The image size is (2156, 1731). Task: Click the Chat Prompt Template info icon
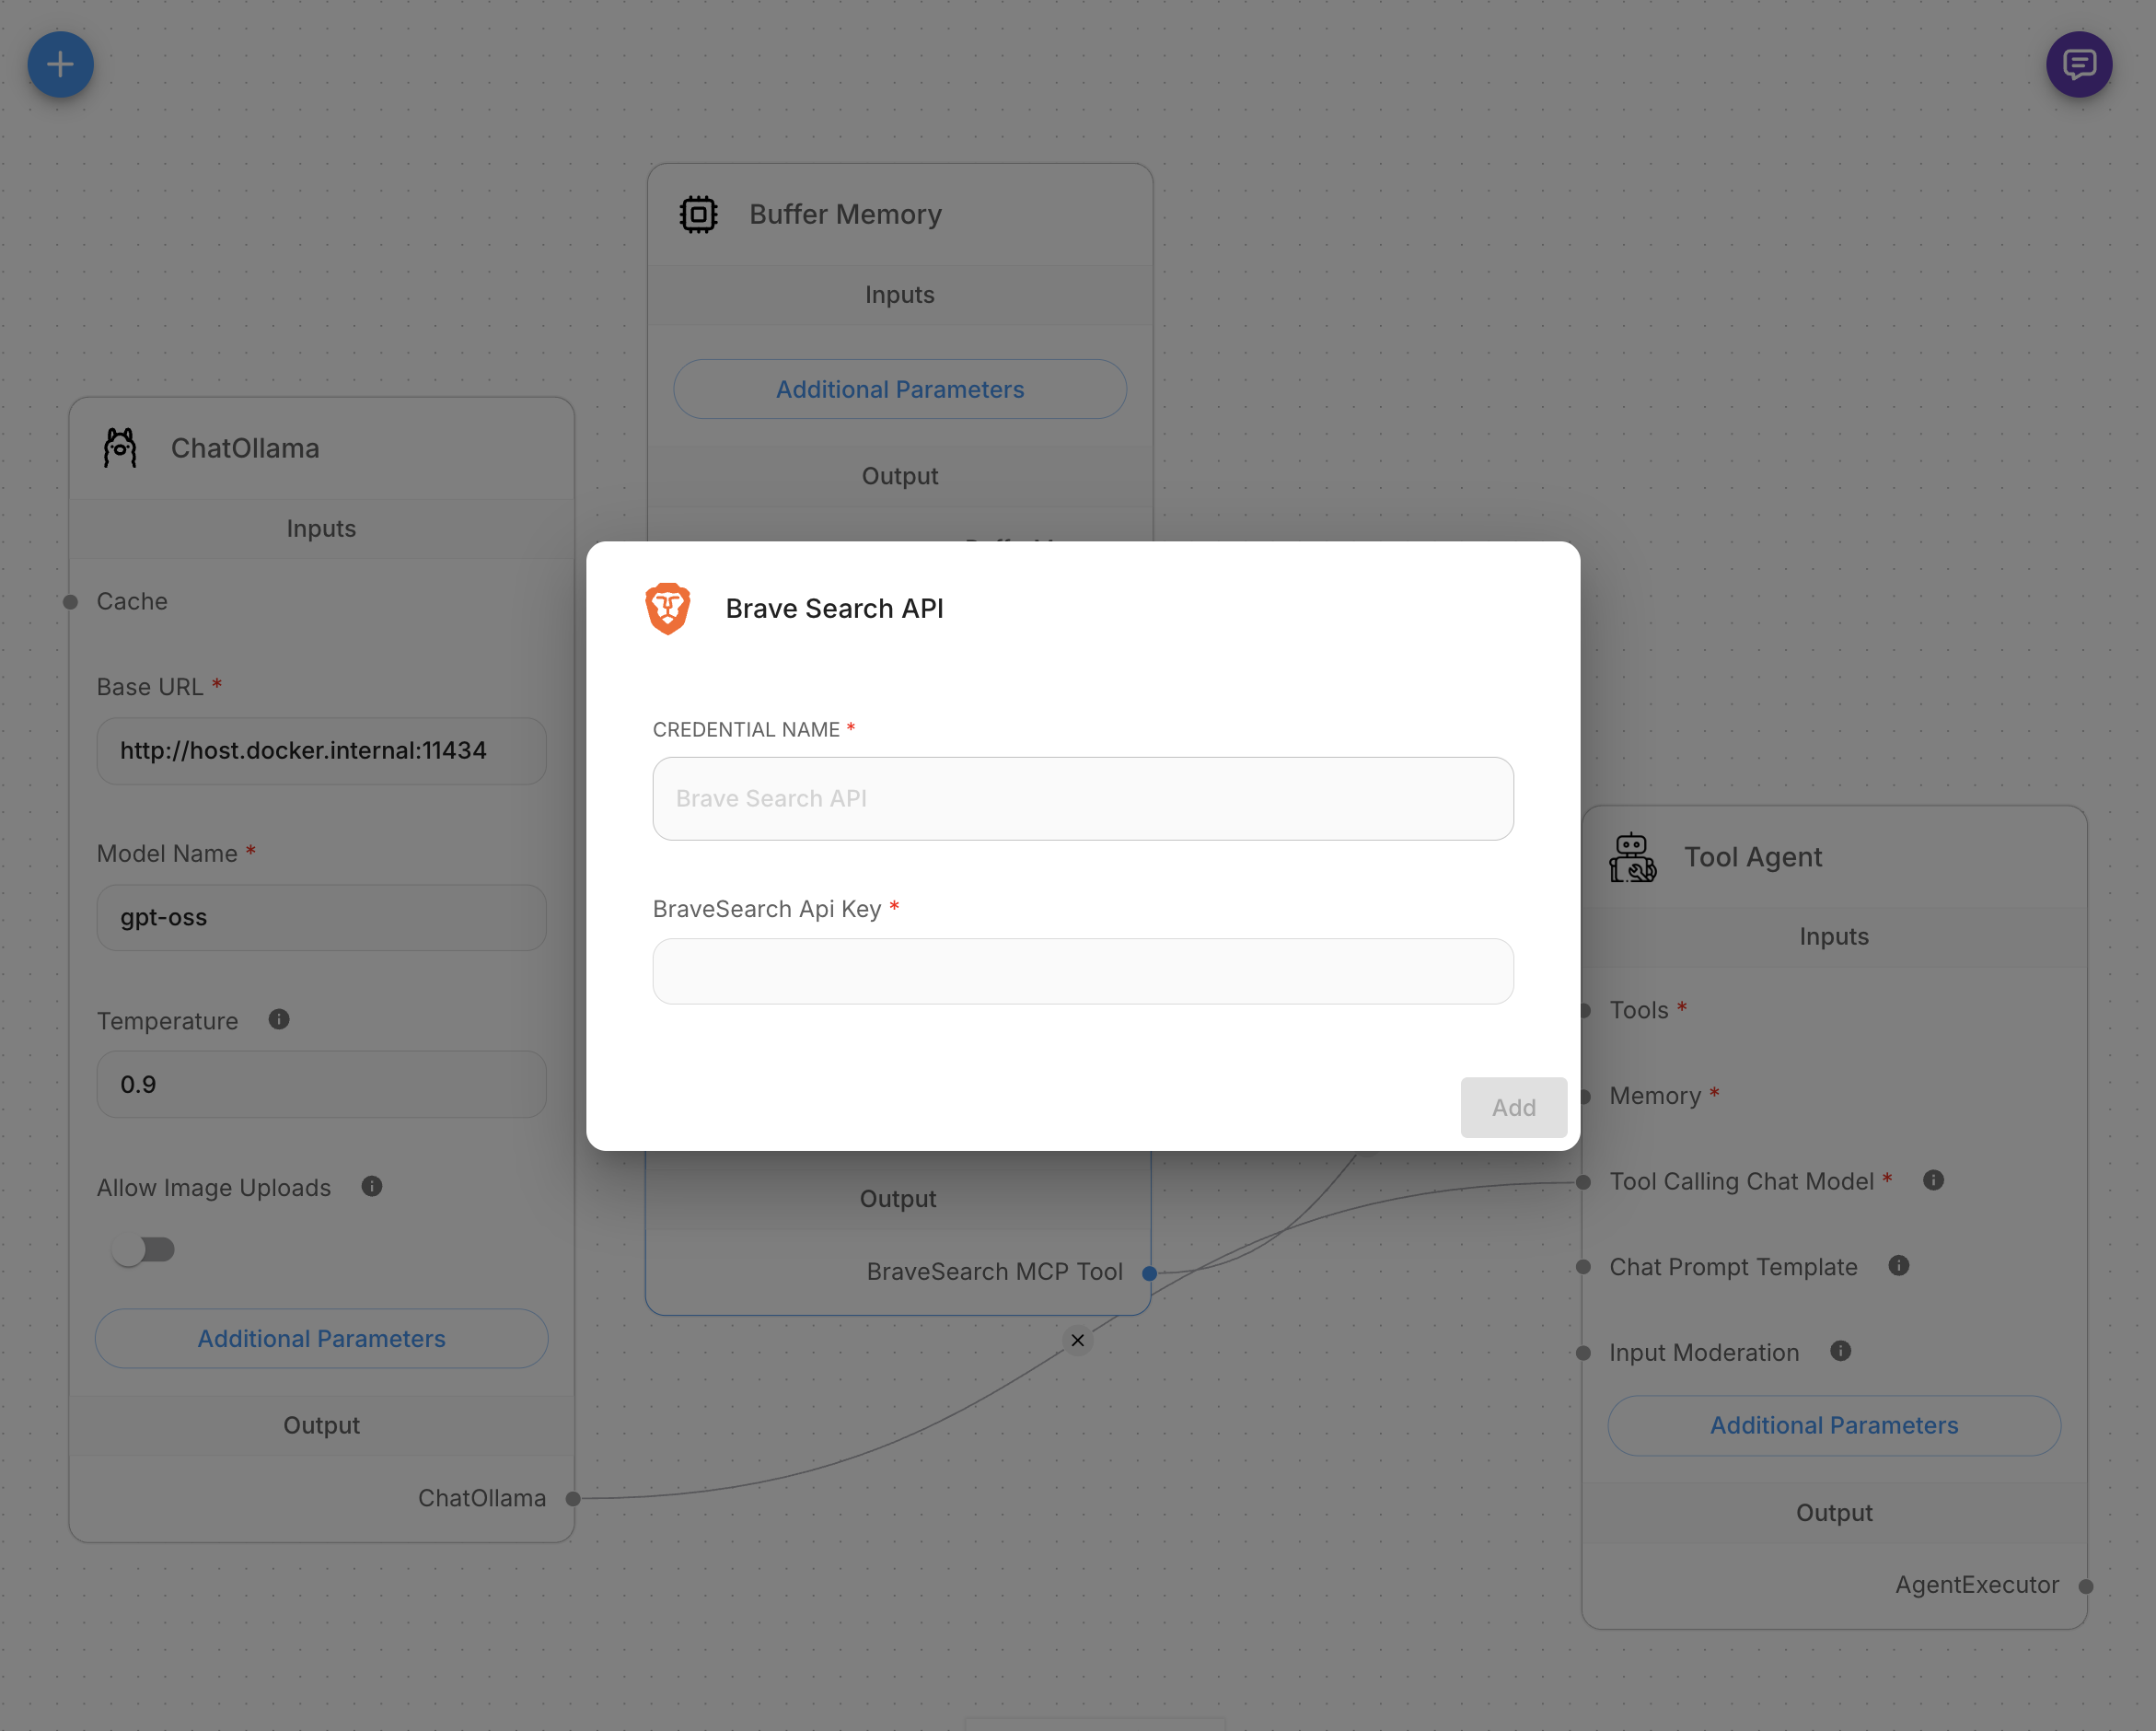pos(1898,1266)
